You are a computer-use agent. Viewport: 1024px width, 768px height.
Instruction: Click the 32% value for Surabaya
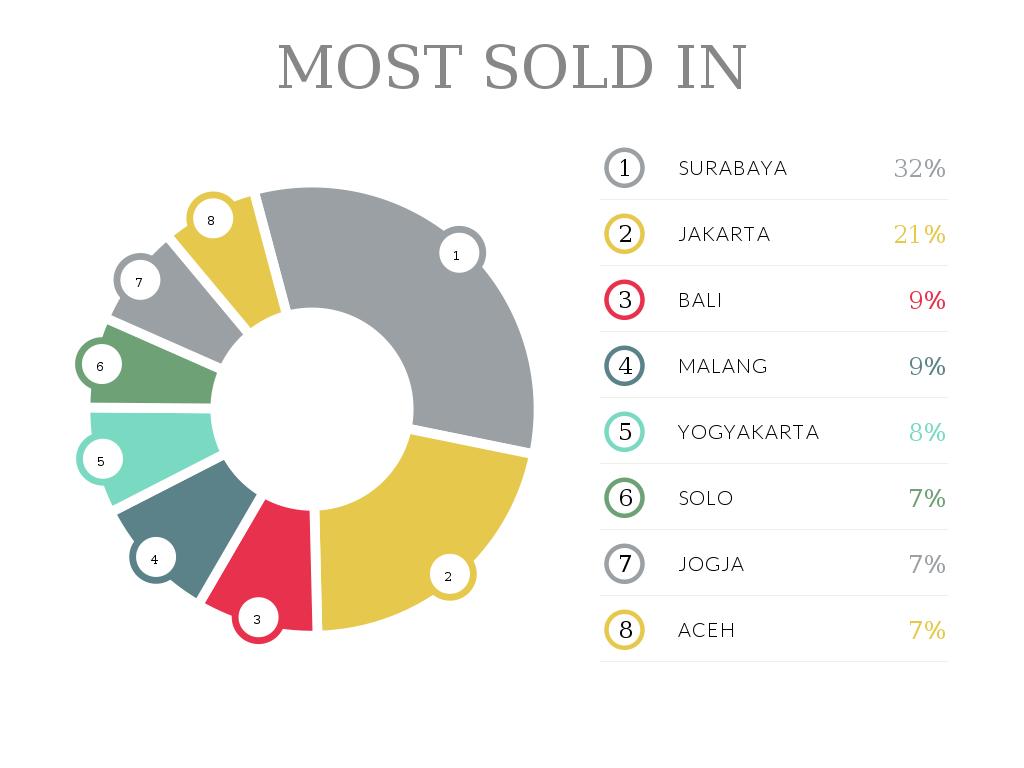(x=919, y=168)
